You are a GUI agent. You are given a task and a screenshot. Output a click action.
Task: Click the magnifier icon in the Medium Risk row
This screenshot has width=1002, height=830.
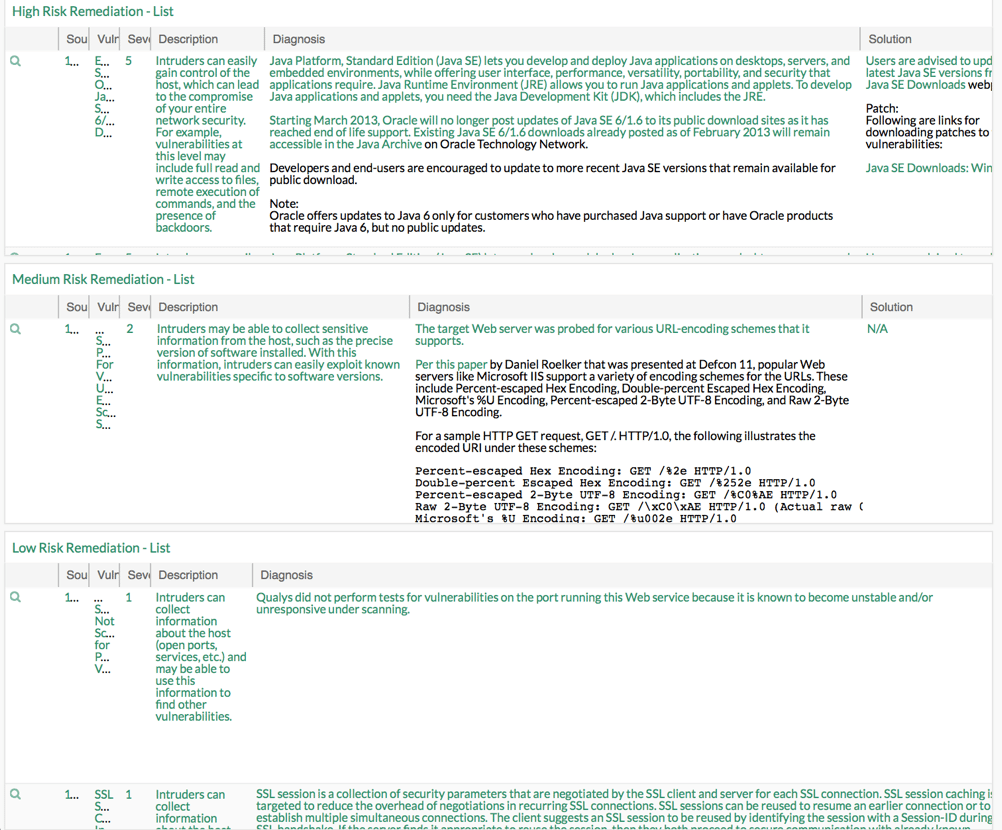tap(15, 329)
